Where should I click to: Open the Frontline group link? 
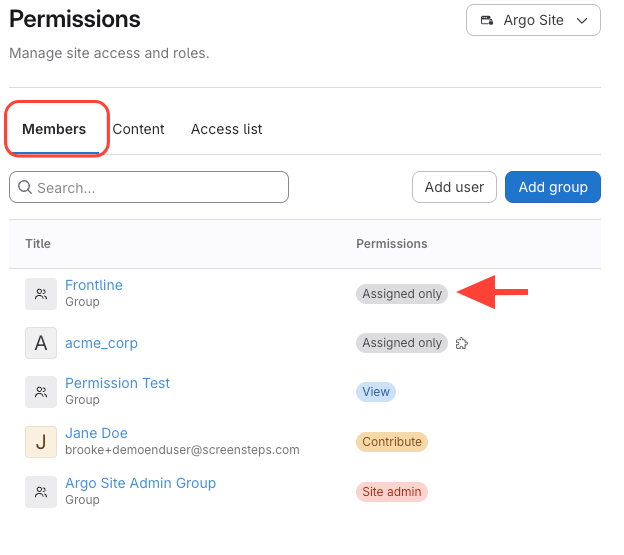(94, 285)
